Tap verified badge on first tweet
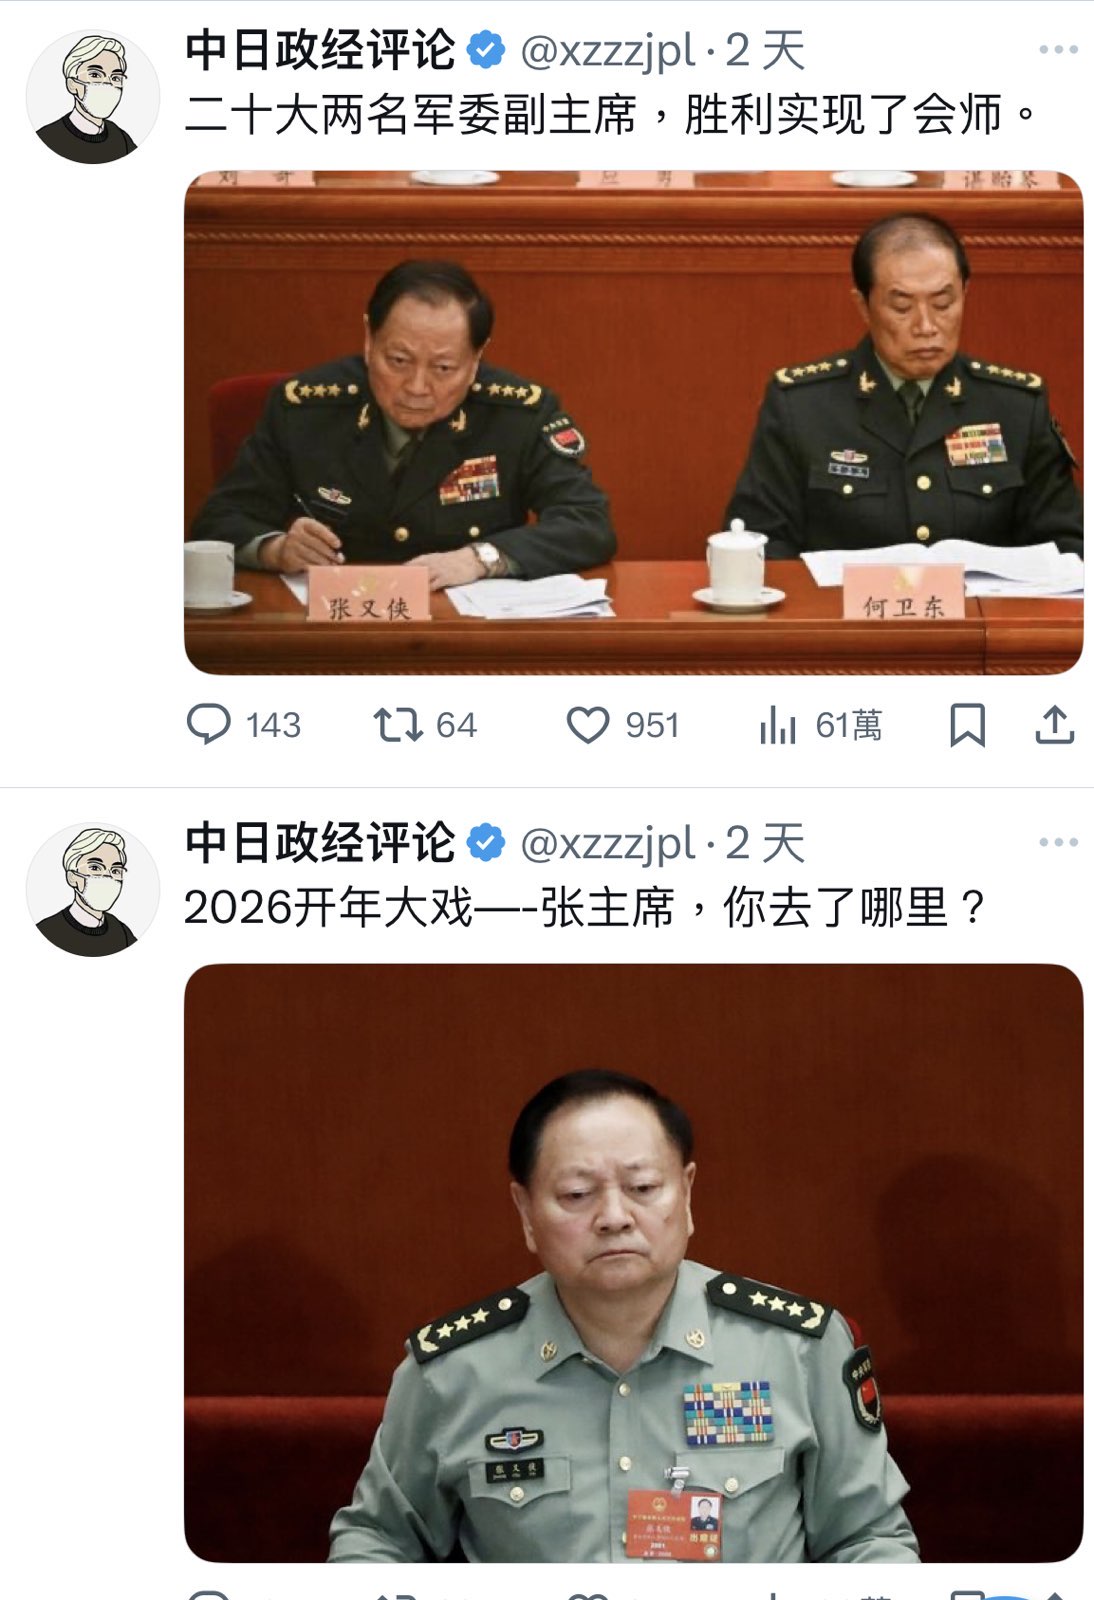Image resolution: width=1094 pixels, height=1600 pixels. pyautogui.click(x=487, y=50)
